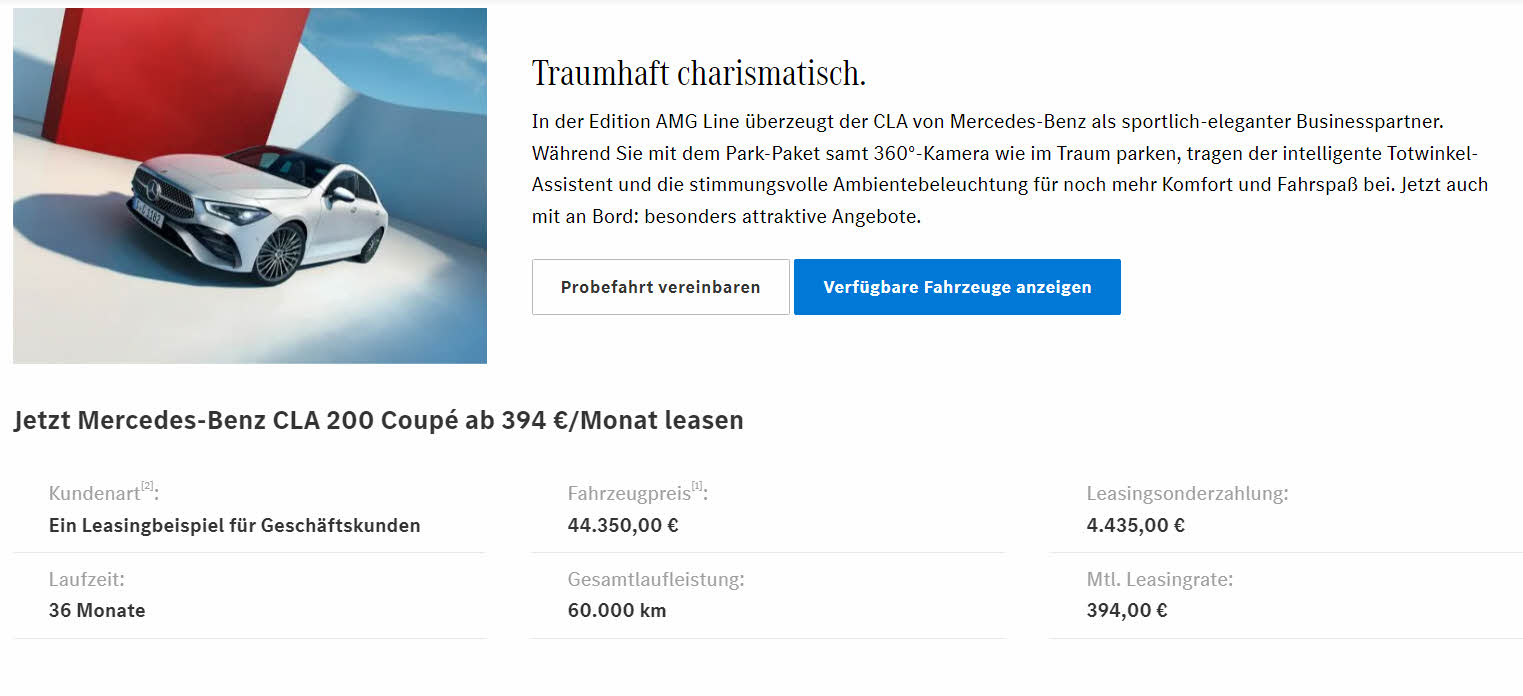
Task: Click the white CLA car image
Action: point(250,186)
